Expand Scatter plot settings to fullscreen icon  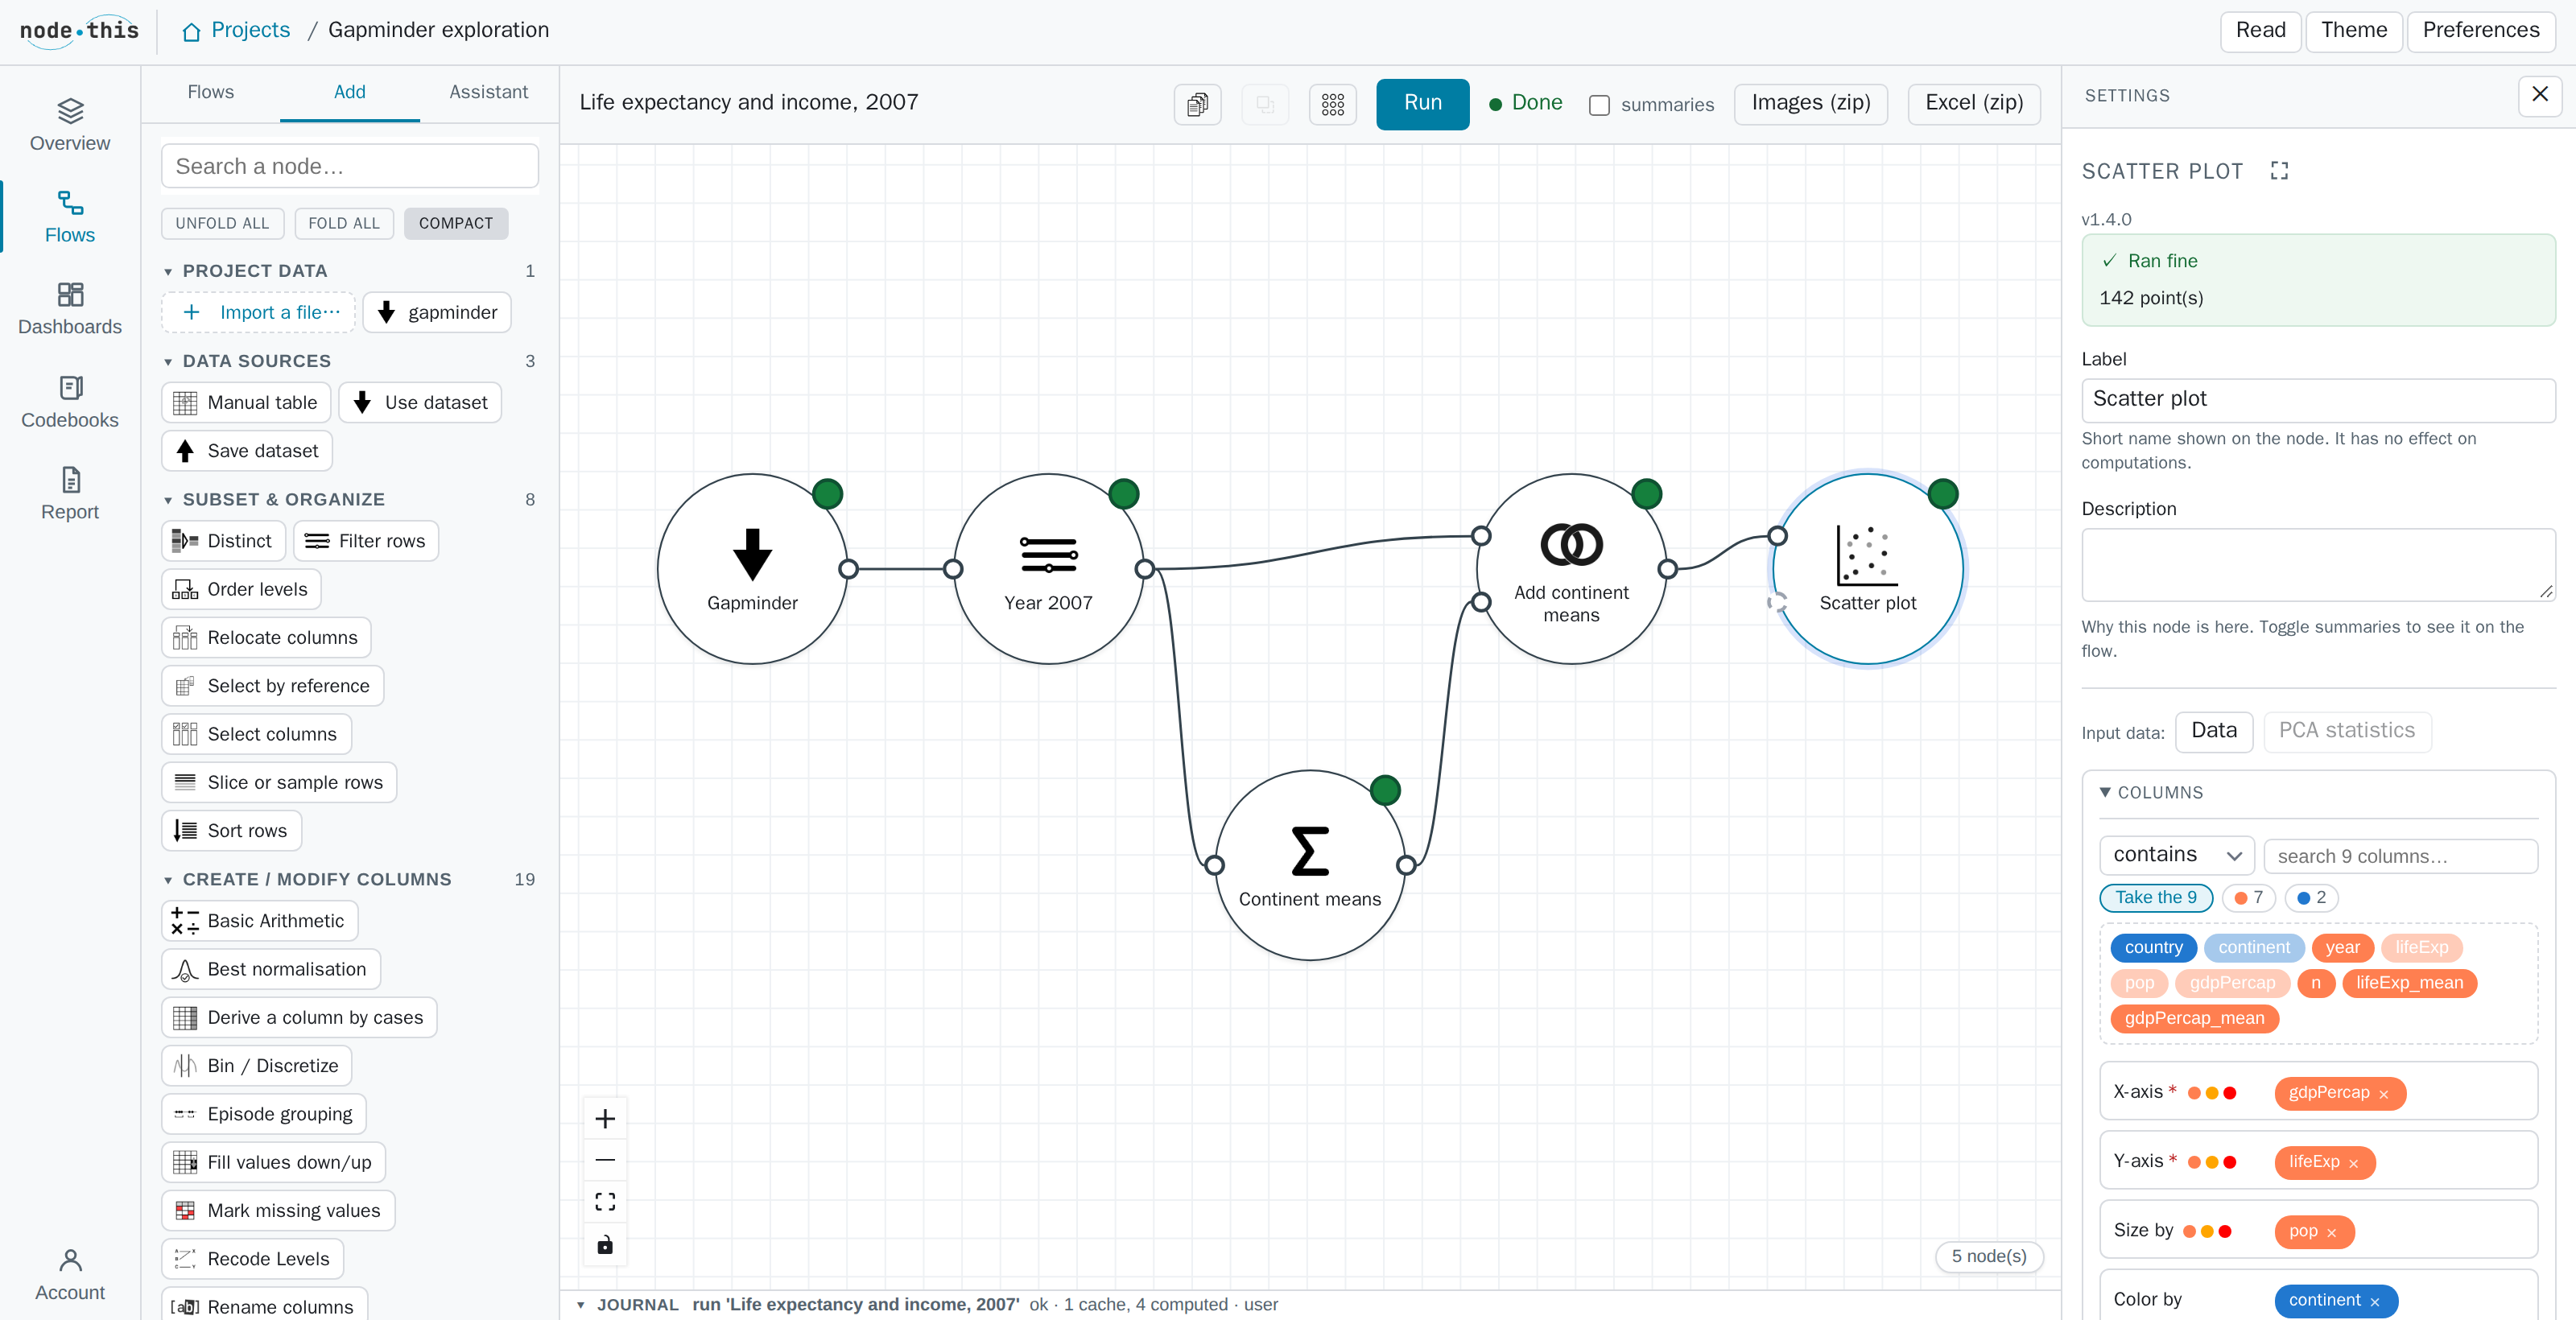click(2279, 171)
